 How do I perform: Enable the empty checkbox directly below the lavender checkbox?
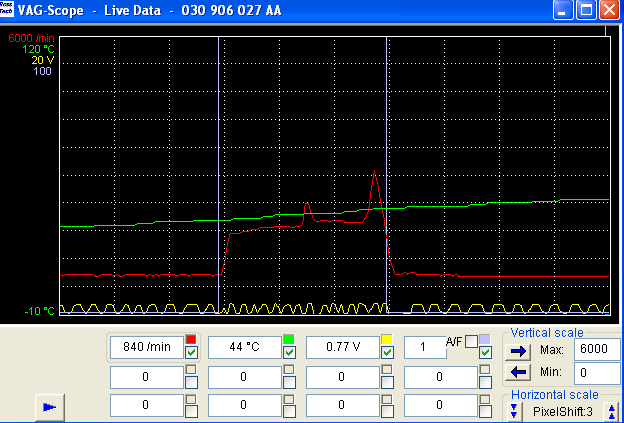click(x=486, y=382)
